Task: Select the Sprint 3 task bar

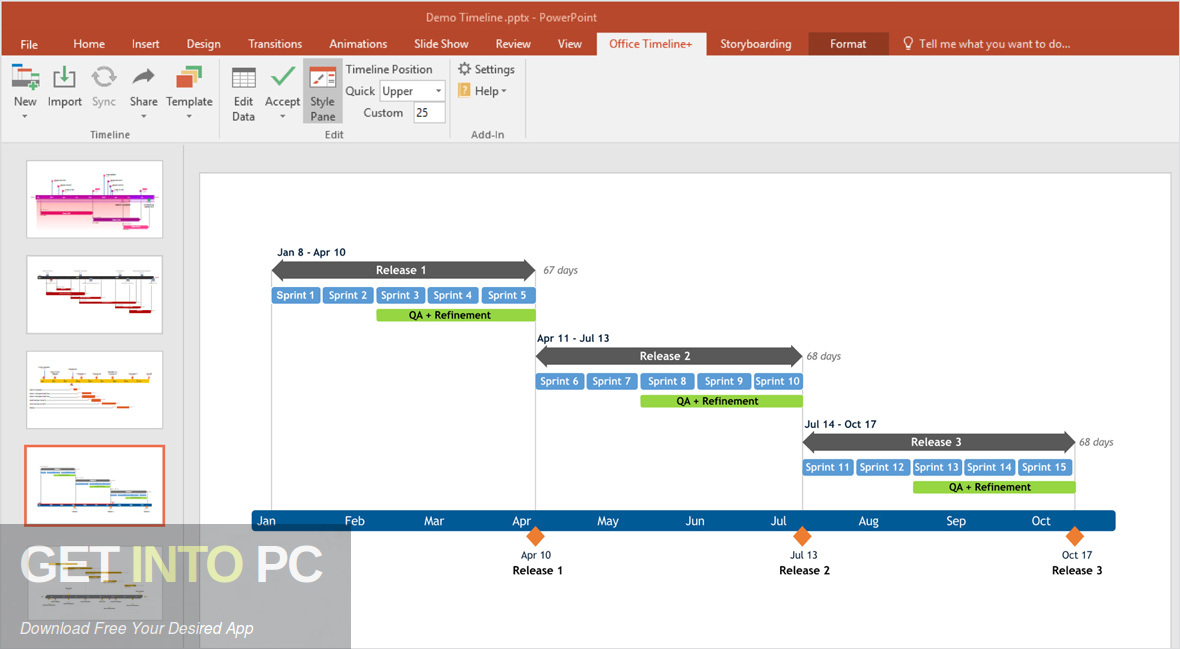Action: pos(400,295)
